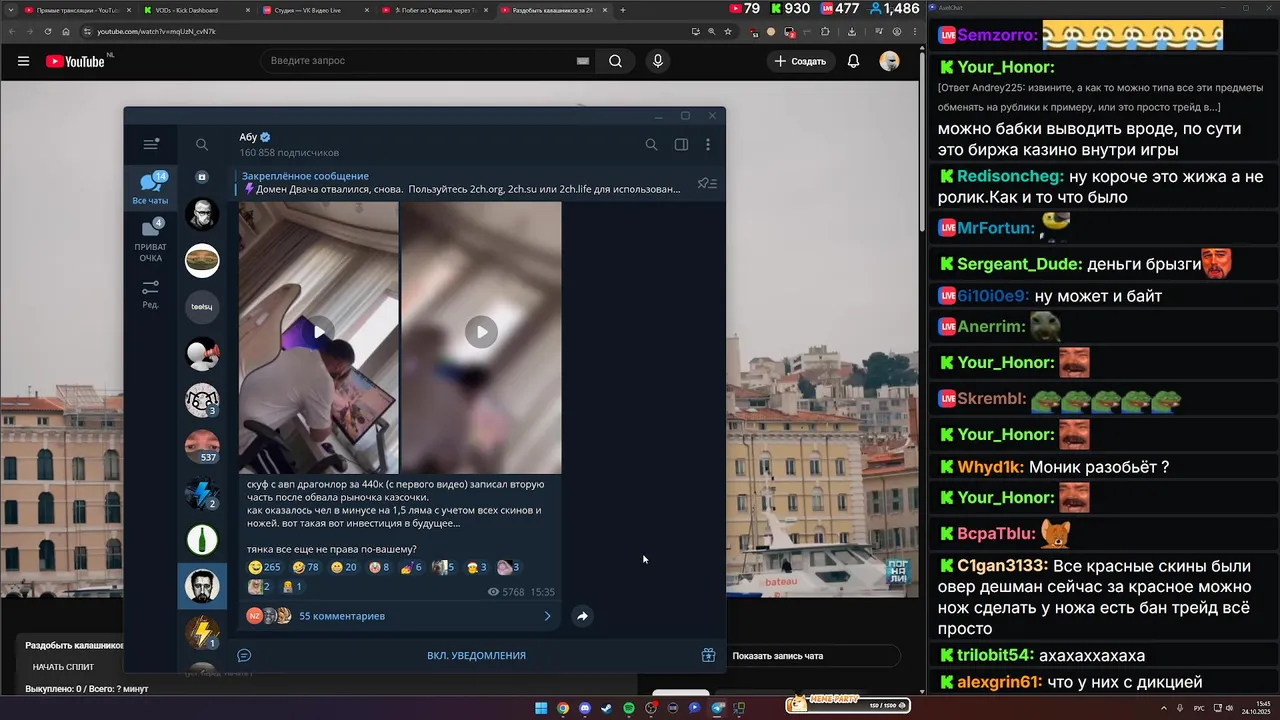
Task: Open Windows Start button
Action: click(x=541, y=708)
